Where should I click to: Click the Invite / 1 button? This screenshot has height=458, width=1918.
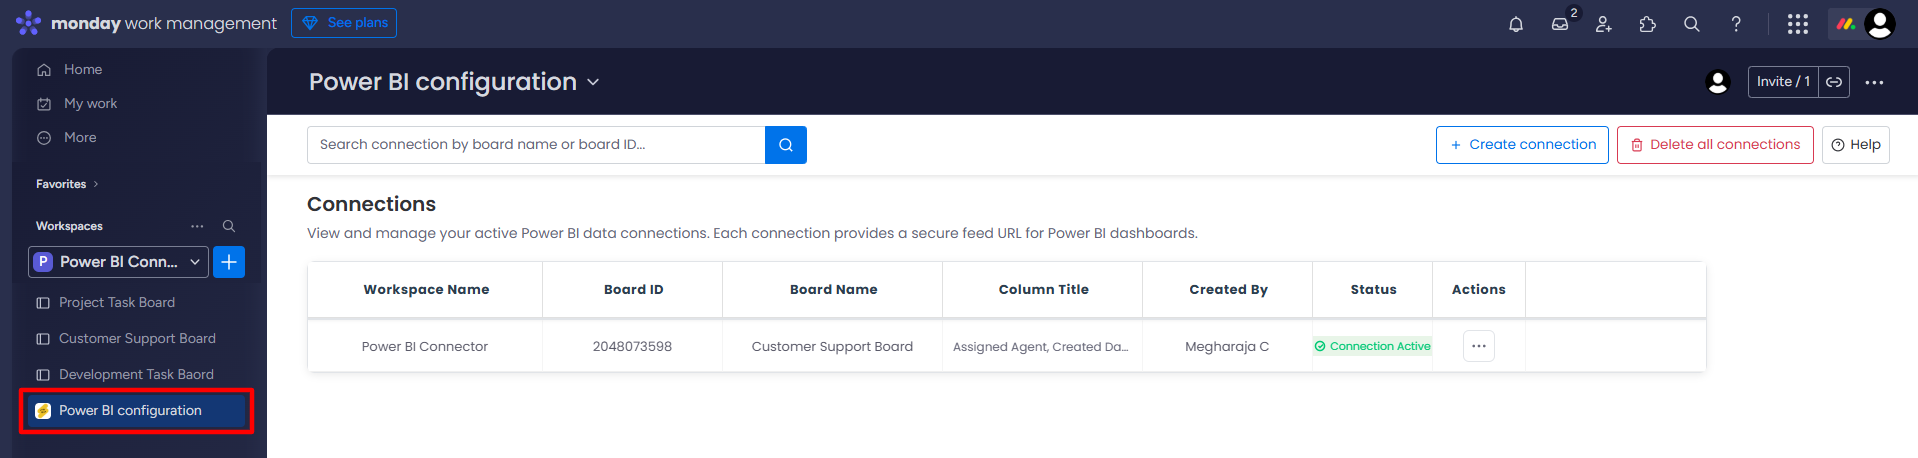click(1783, 82)
